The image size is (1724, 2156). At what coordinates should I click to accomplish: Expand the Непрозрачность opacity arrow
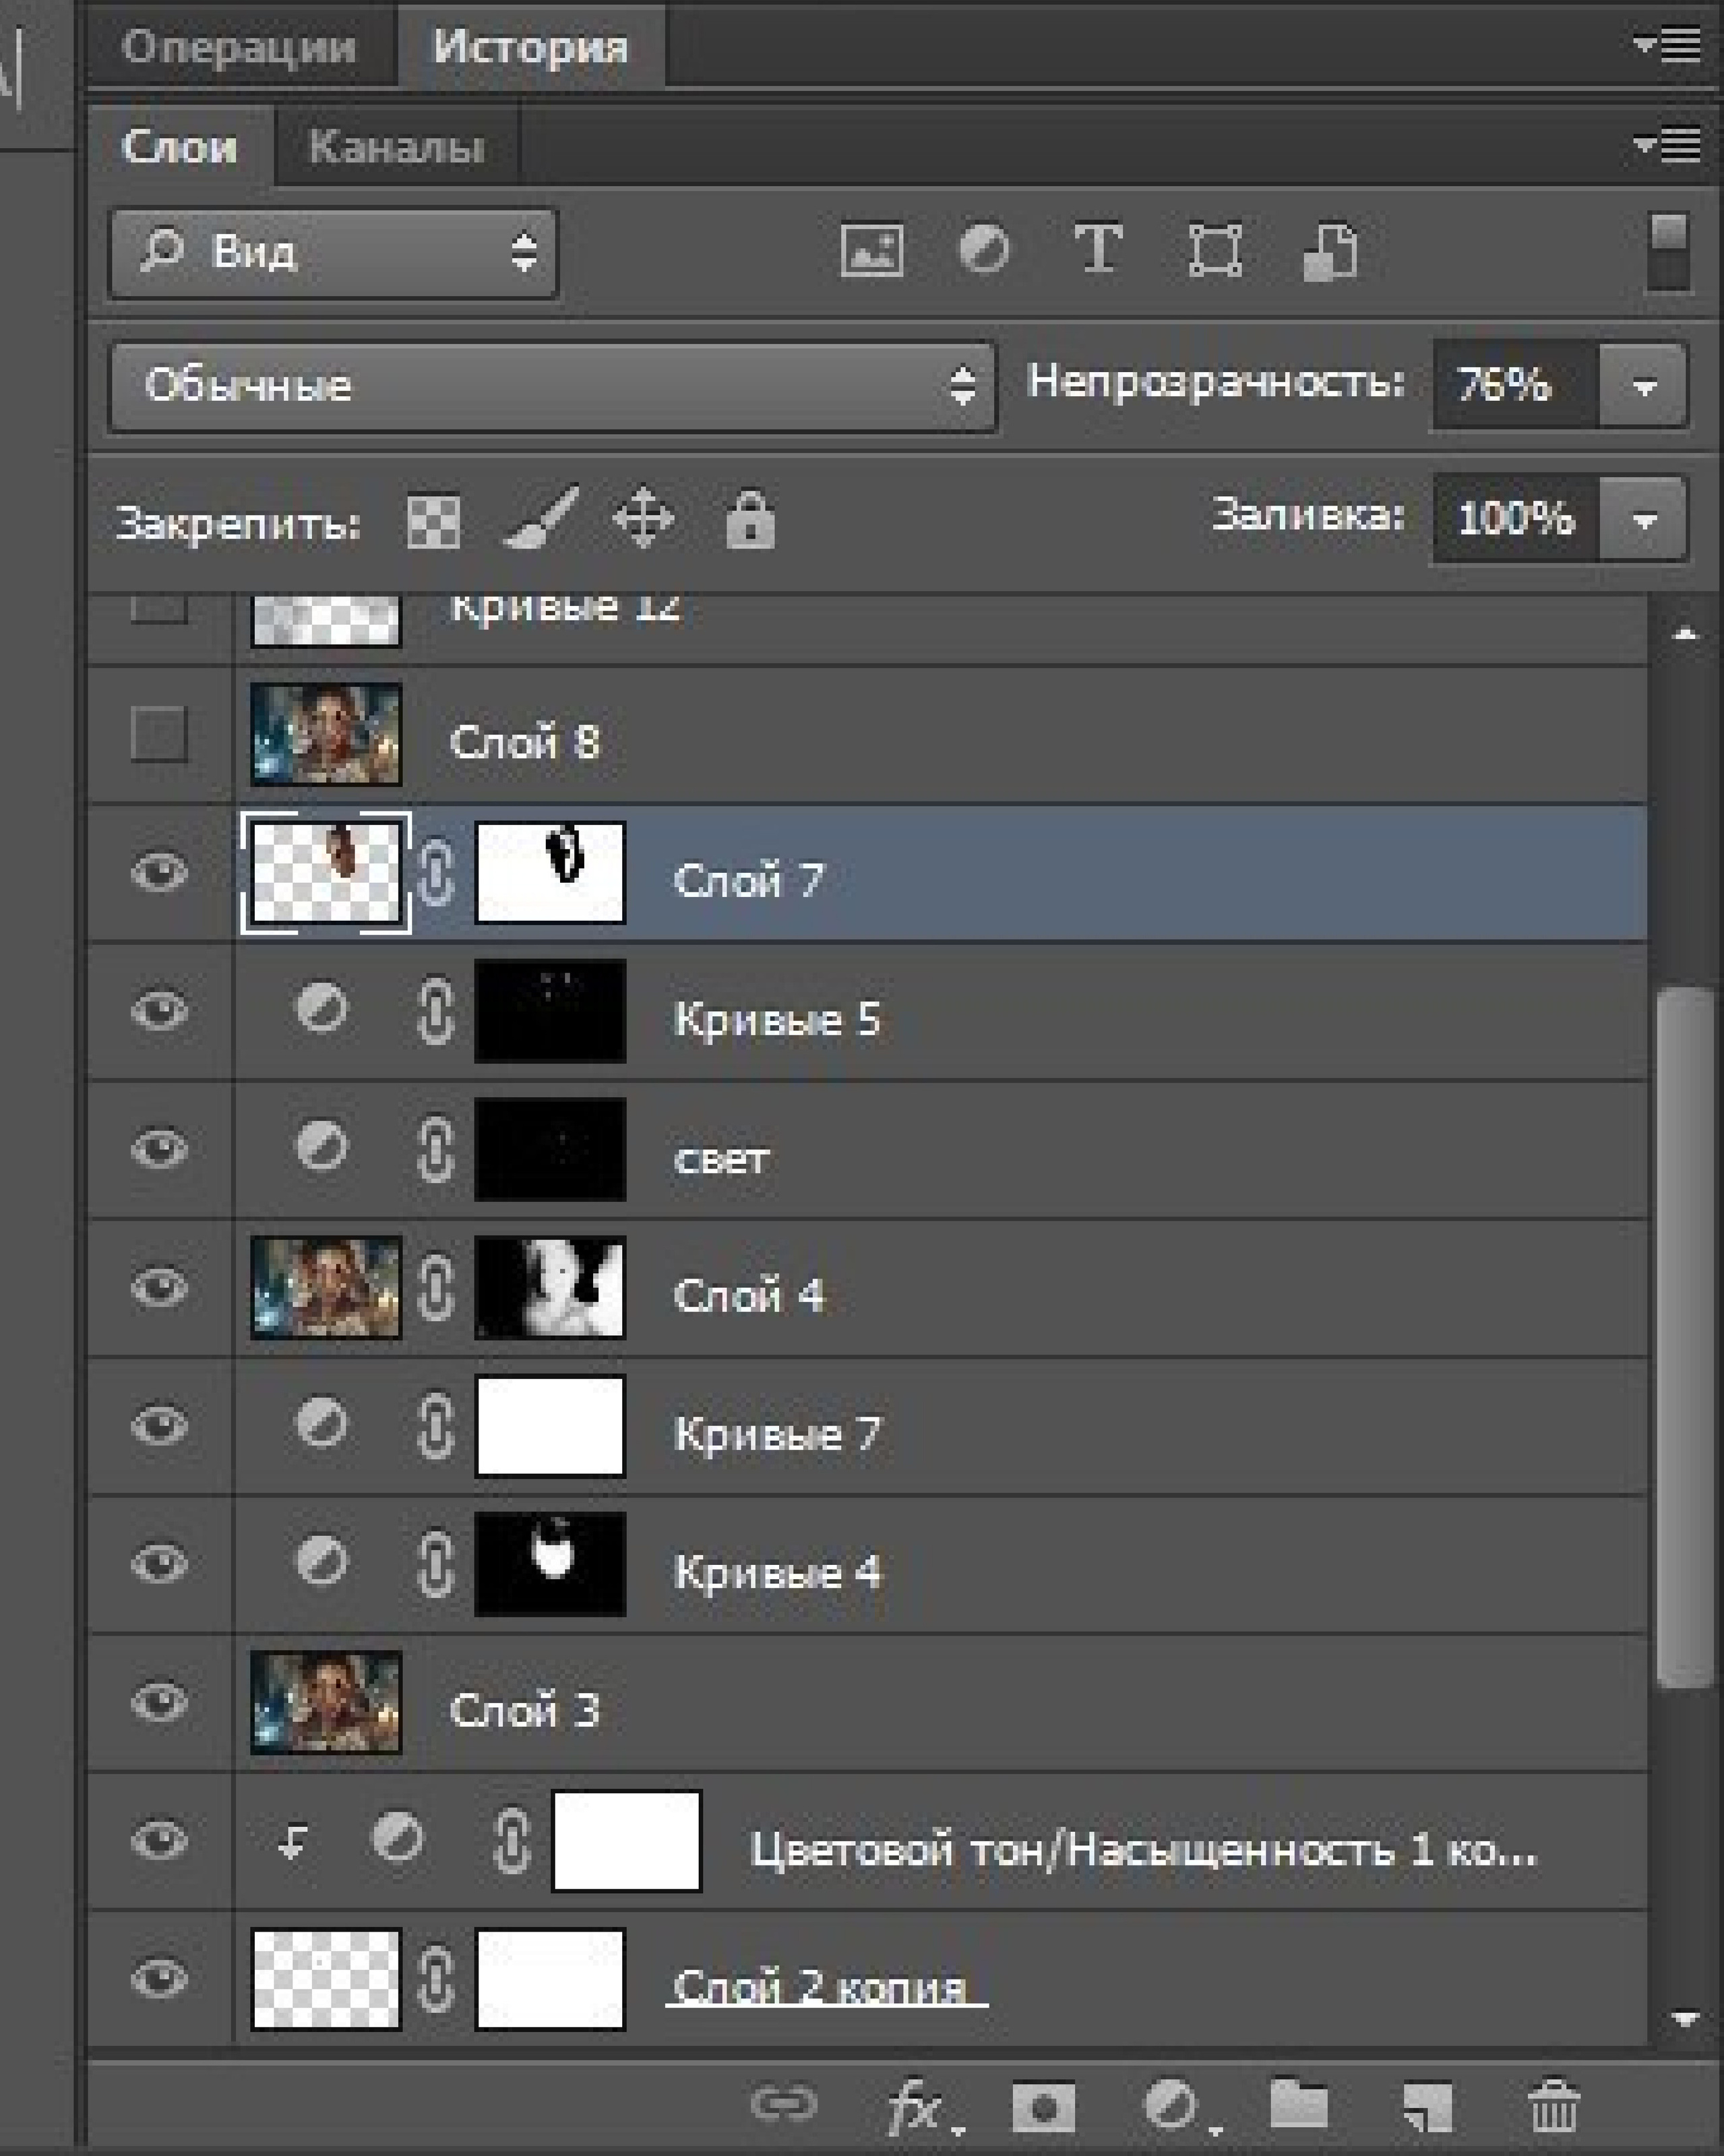point(1643,385)
